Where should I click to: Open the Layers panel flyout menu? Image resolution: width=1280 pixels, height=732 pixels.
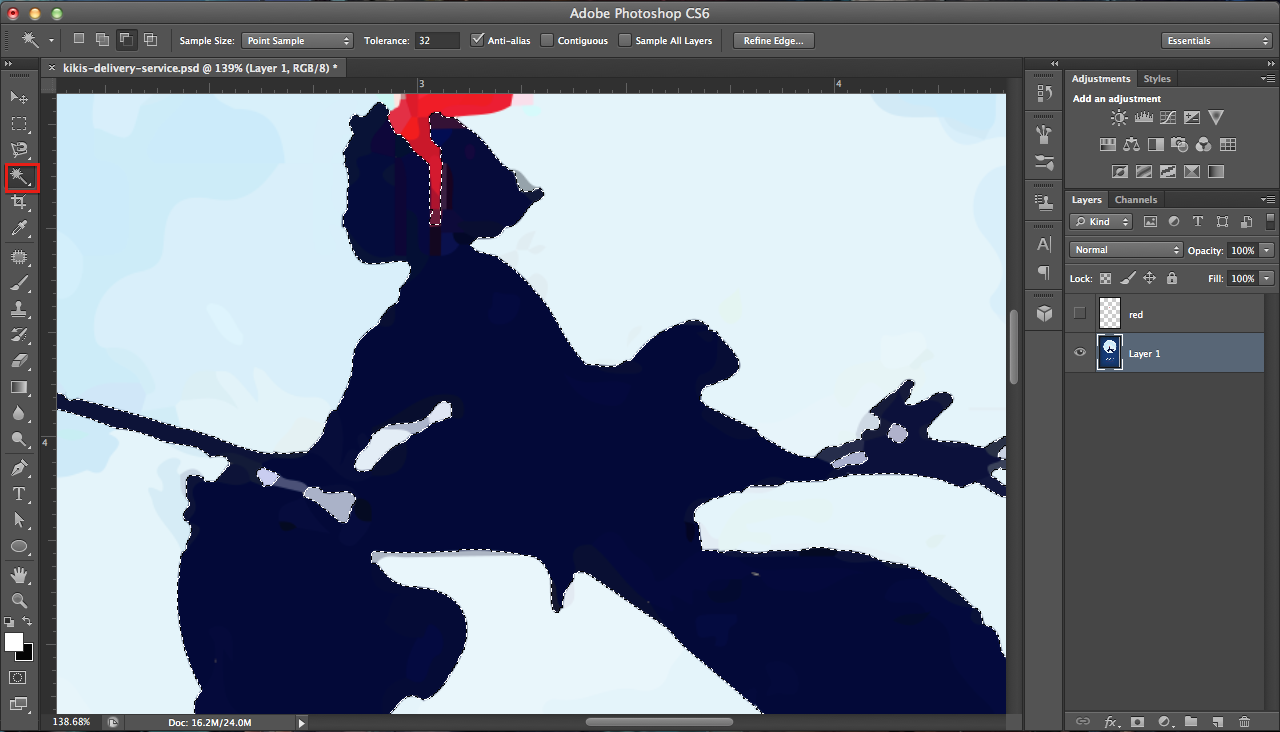pyautogui.click(x=1268, y=199)
